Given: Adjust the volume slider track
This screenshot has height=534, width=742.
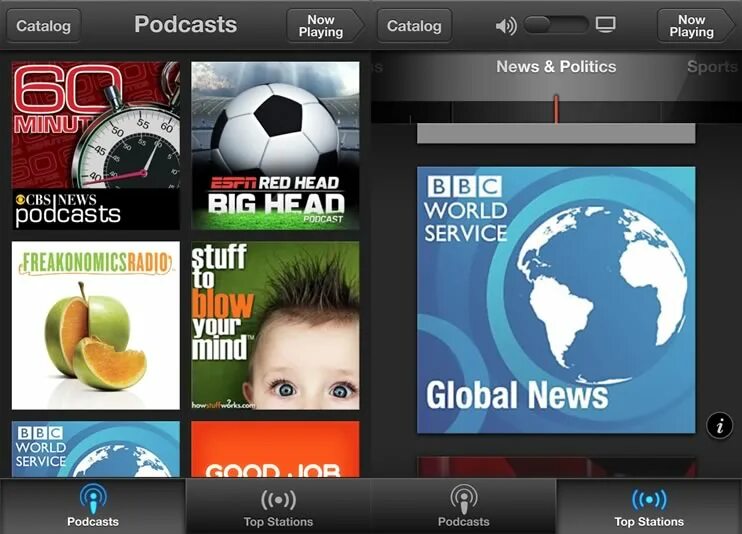Looking at the screenshot, I should point(556,25).
